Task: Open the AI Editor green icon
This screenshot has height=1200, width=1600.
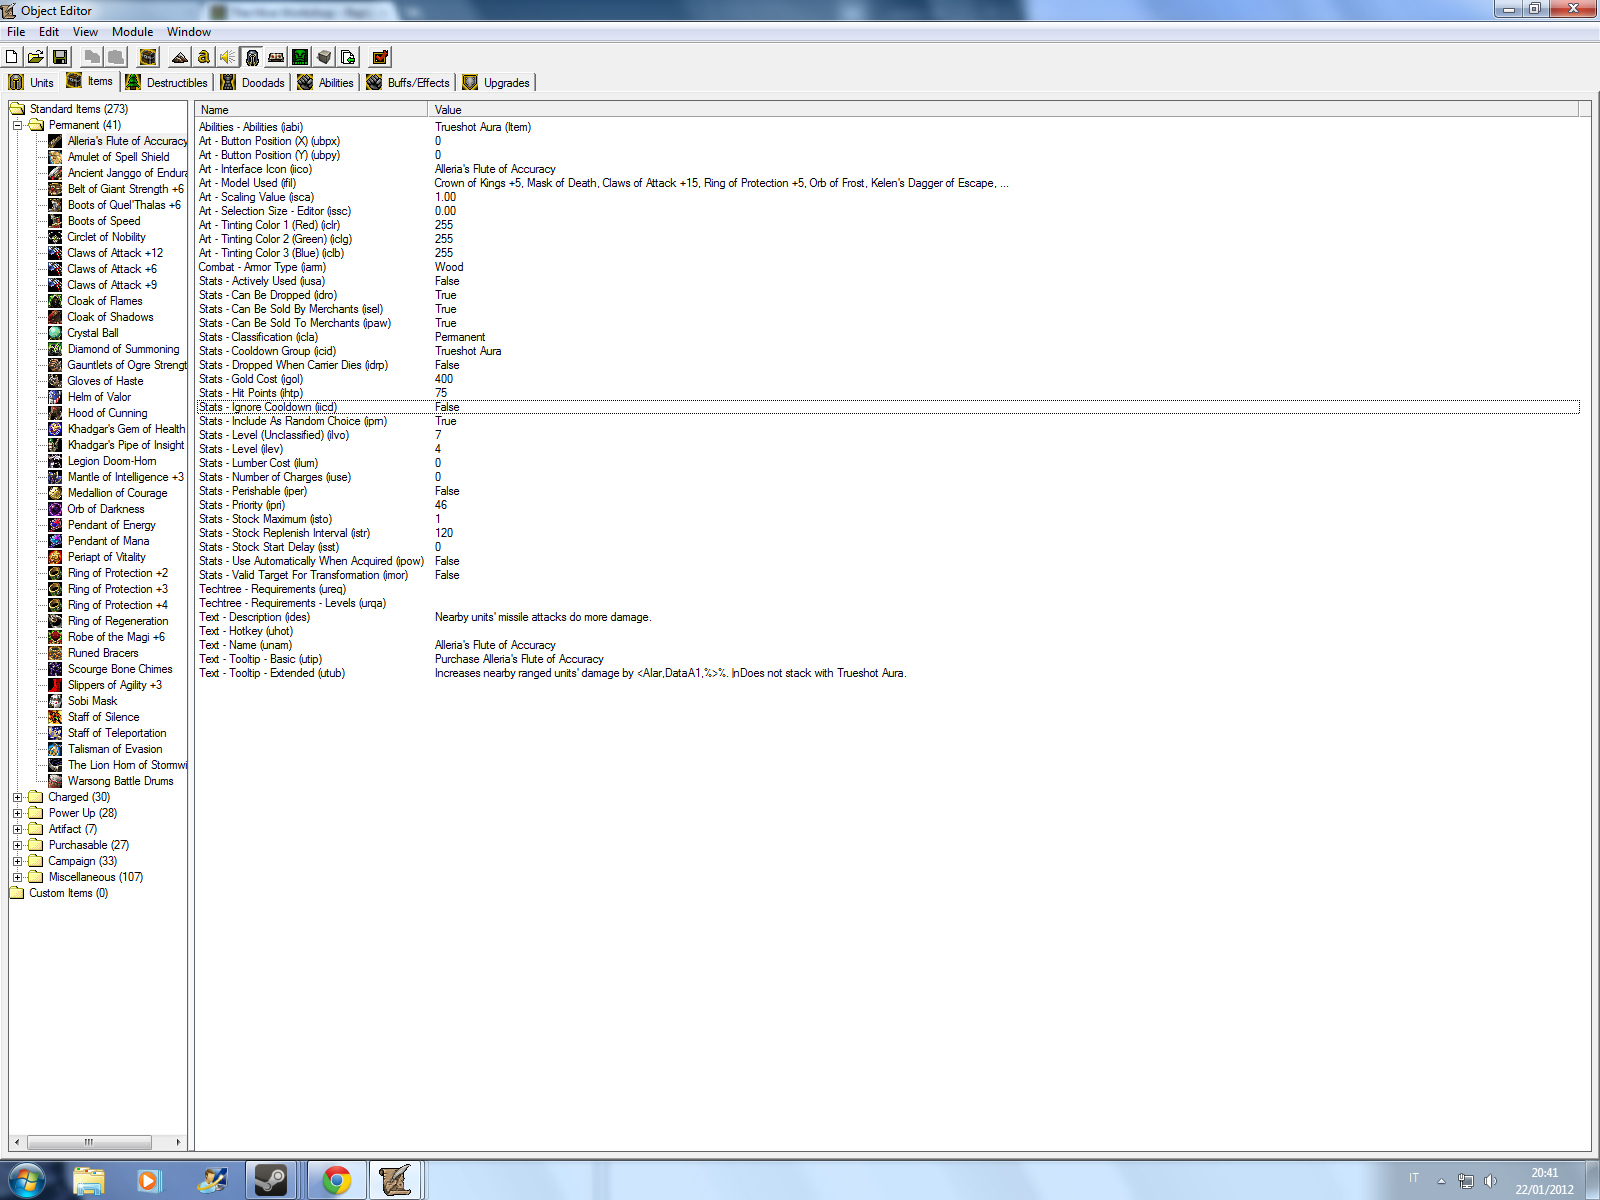Action: 300,57
